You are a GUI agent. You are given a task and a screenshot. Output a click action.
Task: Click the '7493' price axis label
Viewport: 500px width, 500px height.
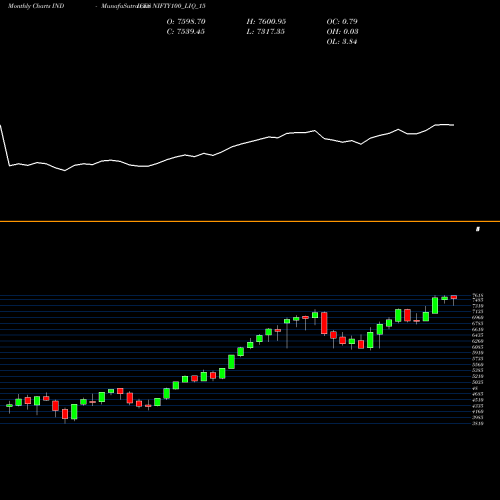point(478,300)
